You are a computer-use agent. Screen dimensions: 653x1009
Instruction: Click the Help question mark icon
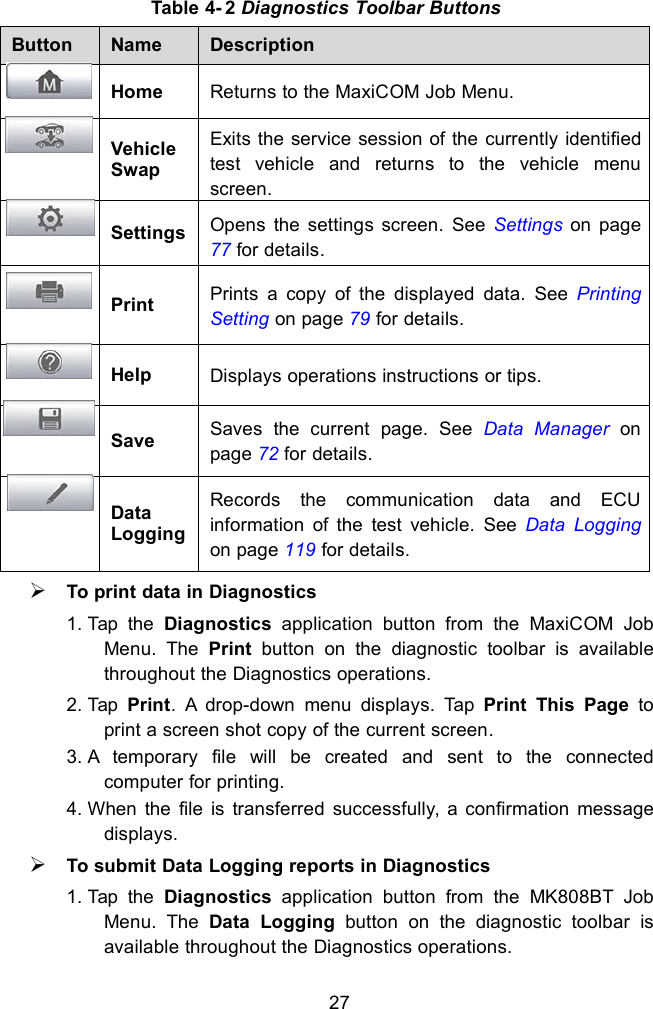pyautogui.click(x=50, y=362)
